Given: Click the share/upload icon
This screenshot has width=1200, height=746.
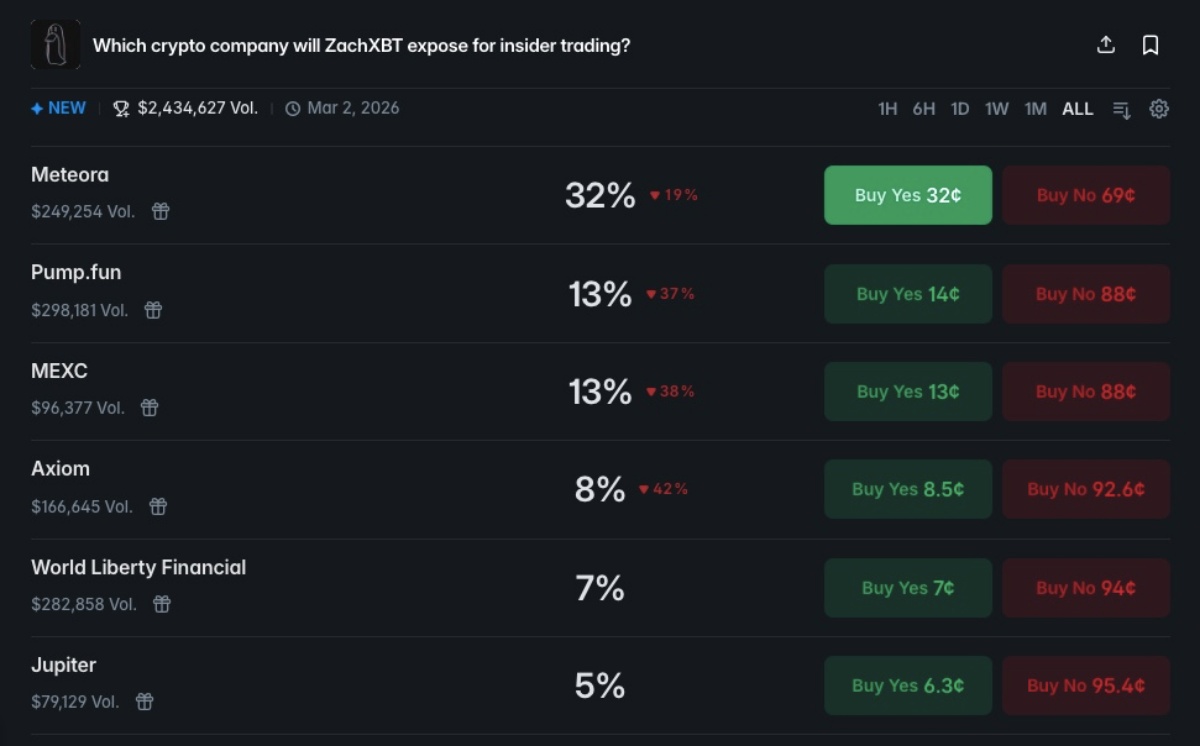Looking at the screenshot, I should (x=1106, y=45).
